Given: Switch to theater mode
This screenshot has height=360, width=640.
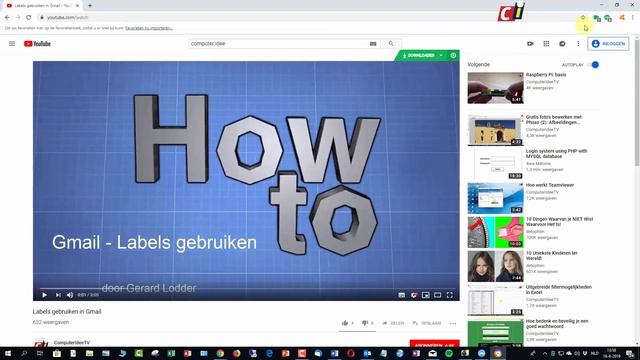Looking at the screenshot, I should [x=438, y=295].
